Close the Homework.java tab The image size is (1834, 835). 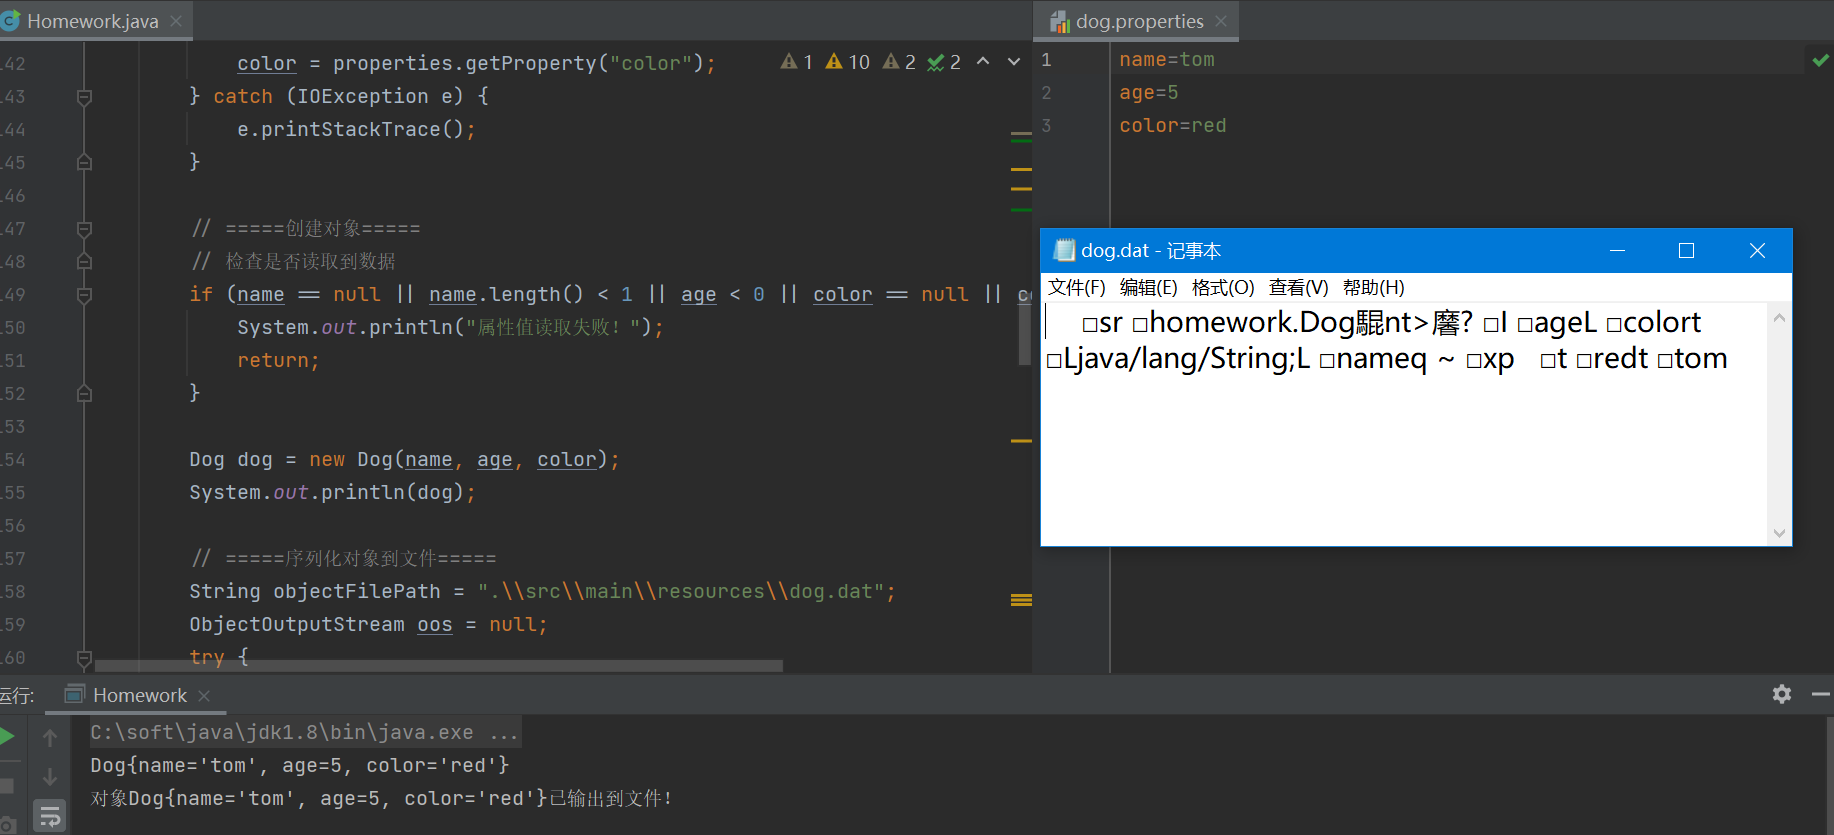pos(176,21)
